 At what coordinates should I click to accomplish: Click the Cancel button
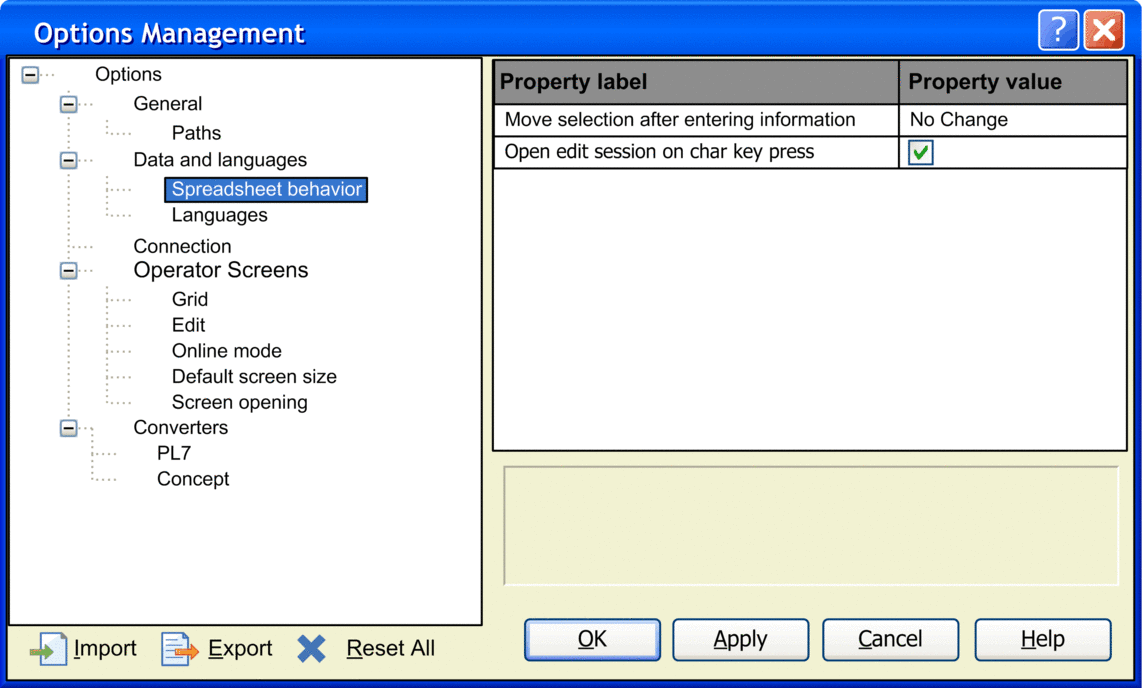click(890, 640)
